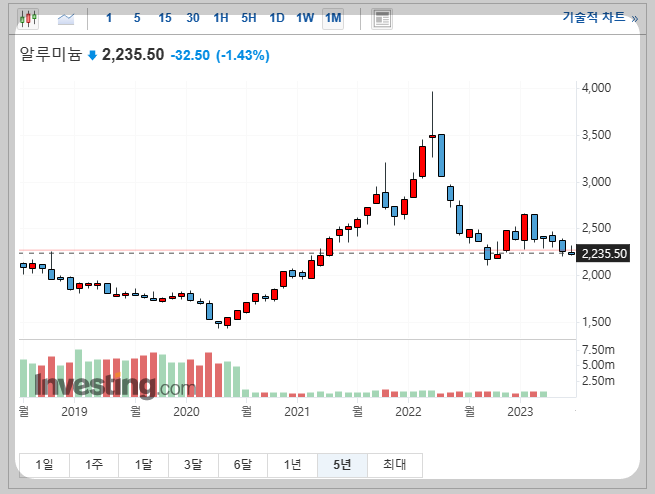Click the -32.50 change value

coord(190,55)
